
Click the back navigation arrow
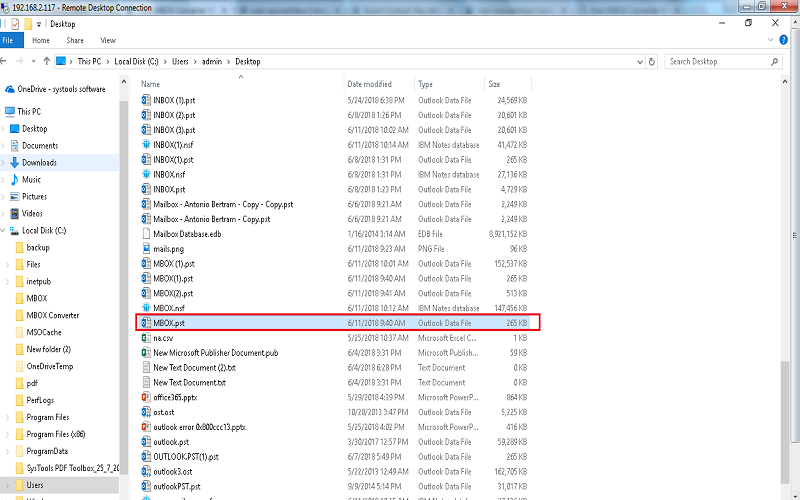(x=4, y=61)
